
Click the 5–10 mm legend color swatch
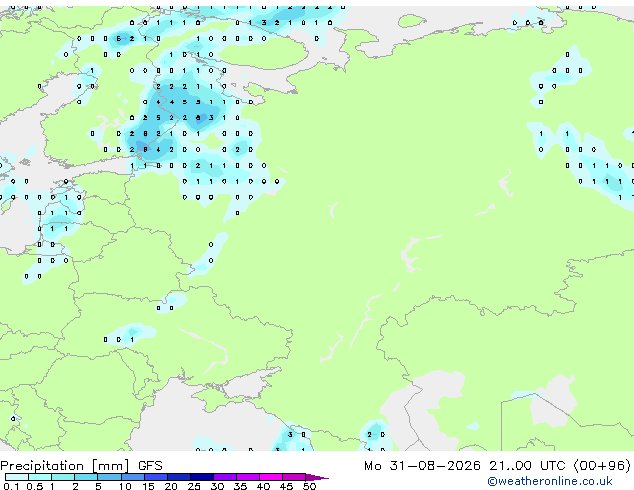pos(109,477)
